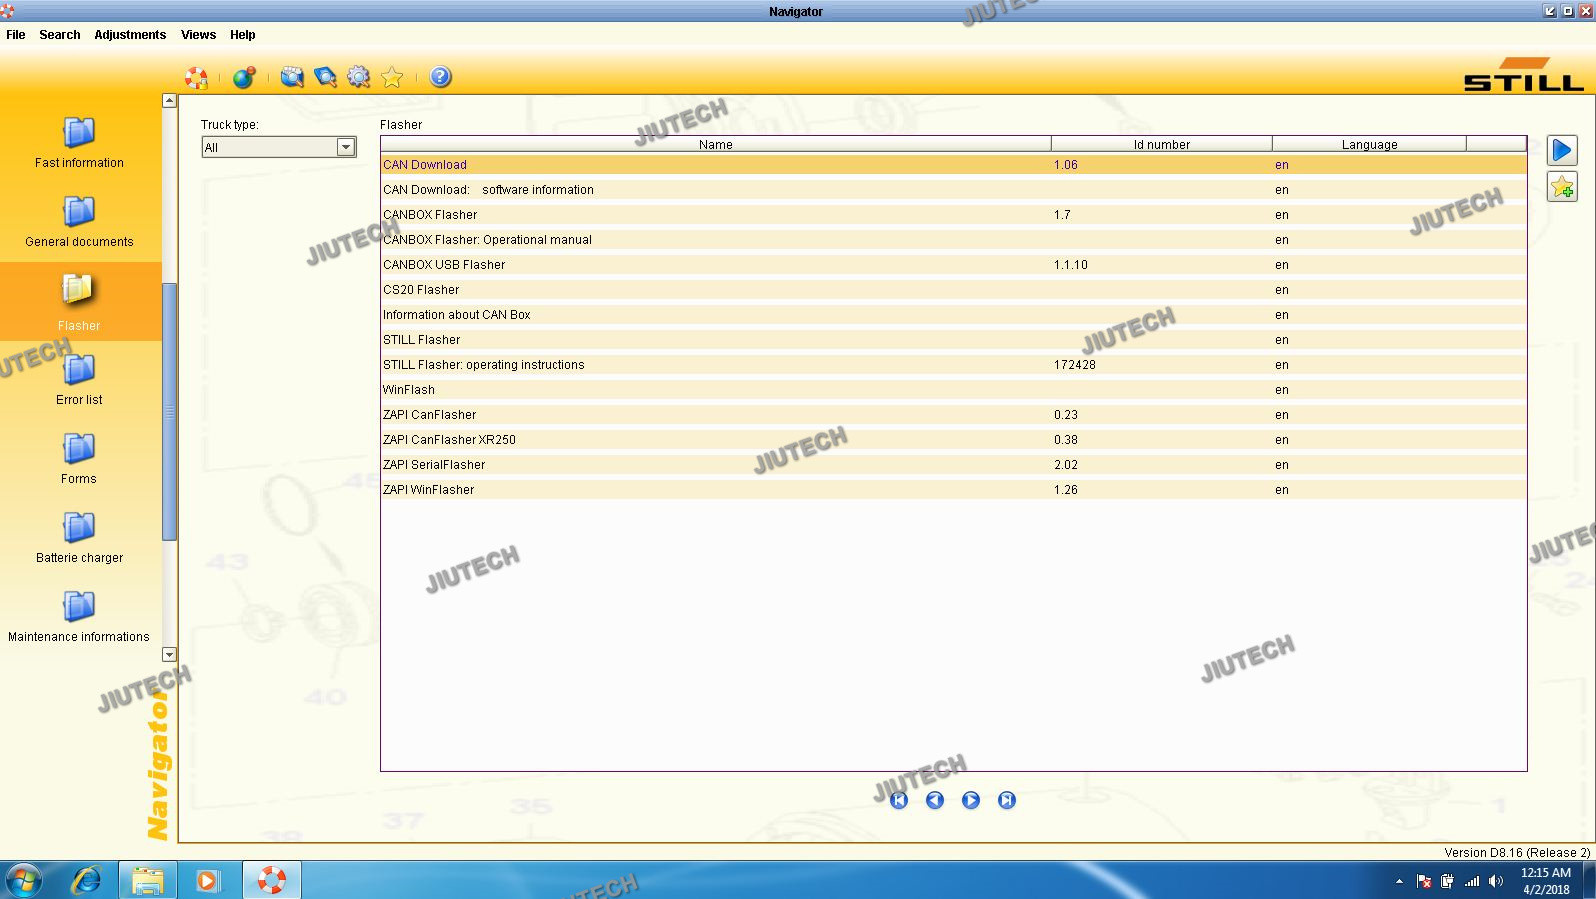Open the media player taskbar icon
The height and width of the screenshot is (899, 1596).
click(208, 880)
